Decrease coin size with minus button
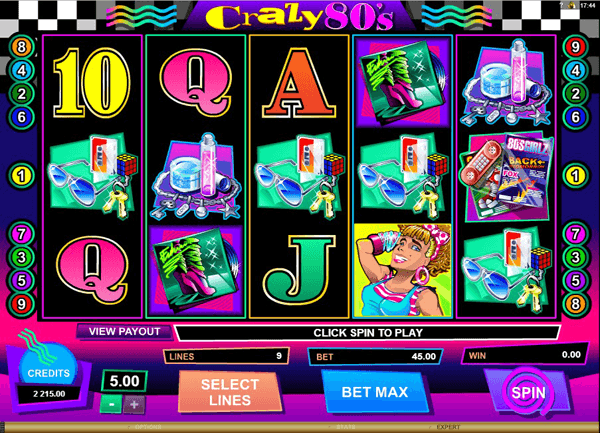Image resolution: width=600 pixels, height=433 pixels. 111,405
